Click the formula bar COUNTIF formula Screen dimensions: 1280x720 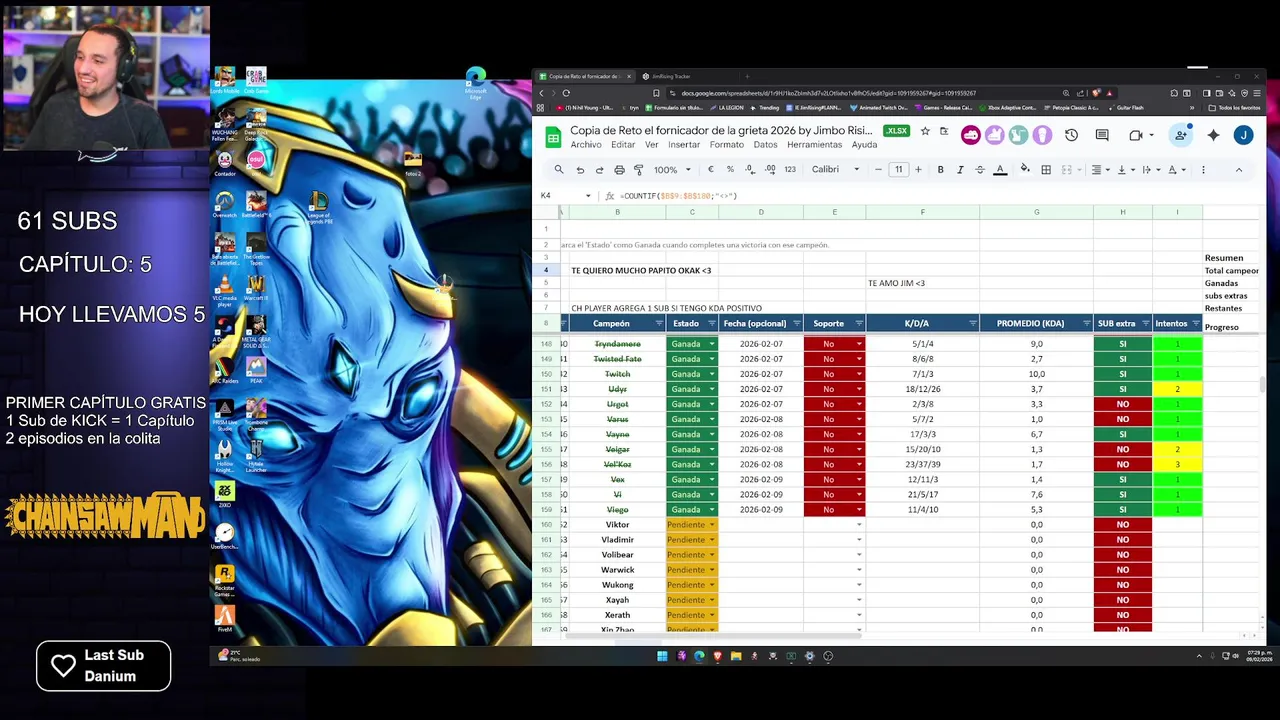pyautogui.click(x=678, y=196)
